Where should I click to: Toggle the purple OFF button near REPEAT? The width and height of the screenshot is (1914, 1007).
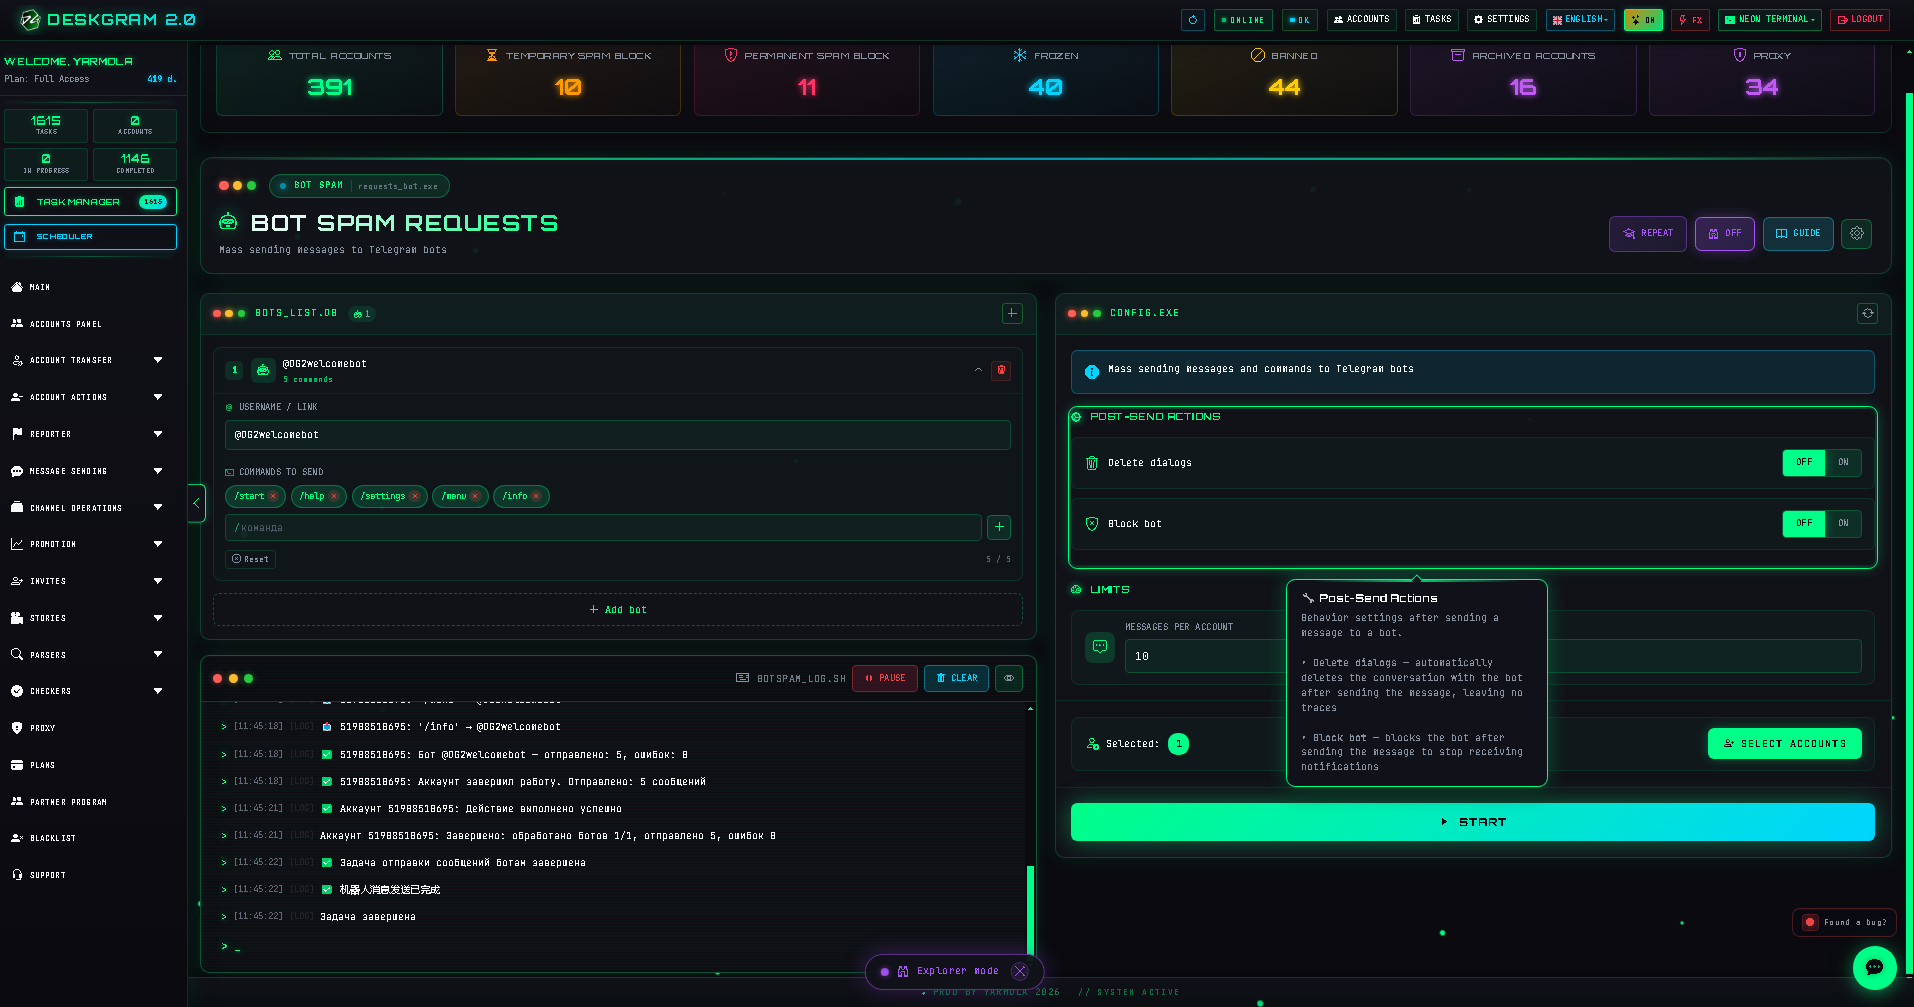[x=1725, y=233]
